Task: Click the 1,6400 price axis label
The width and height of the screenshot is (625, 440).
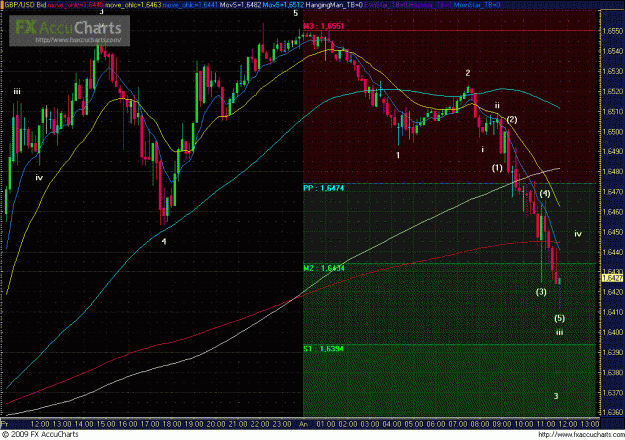Action: coord(613,332)
